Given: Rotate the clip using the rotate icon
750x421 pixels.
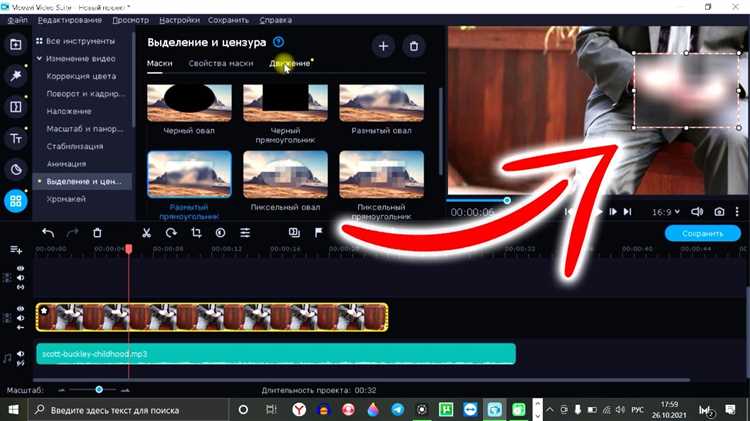Looking at the screenshot, I should pos(171,233).
